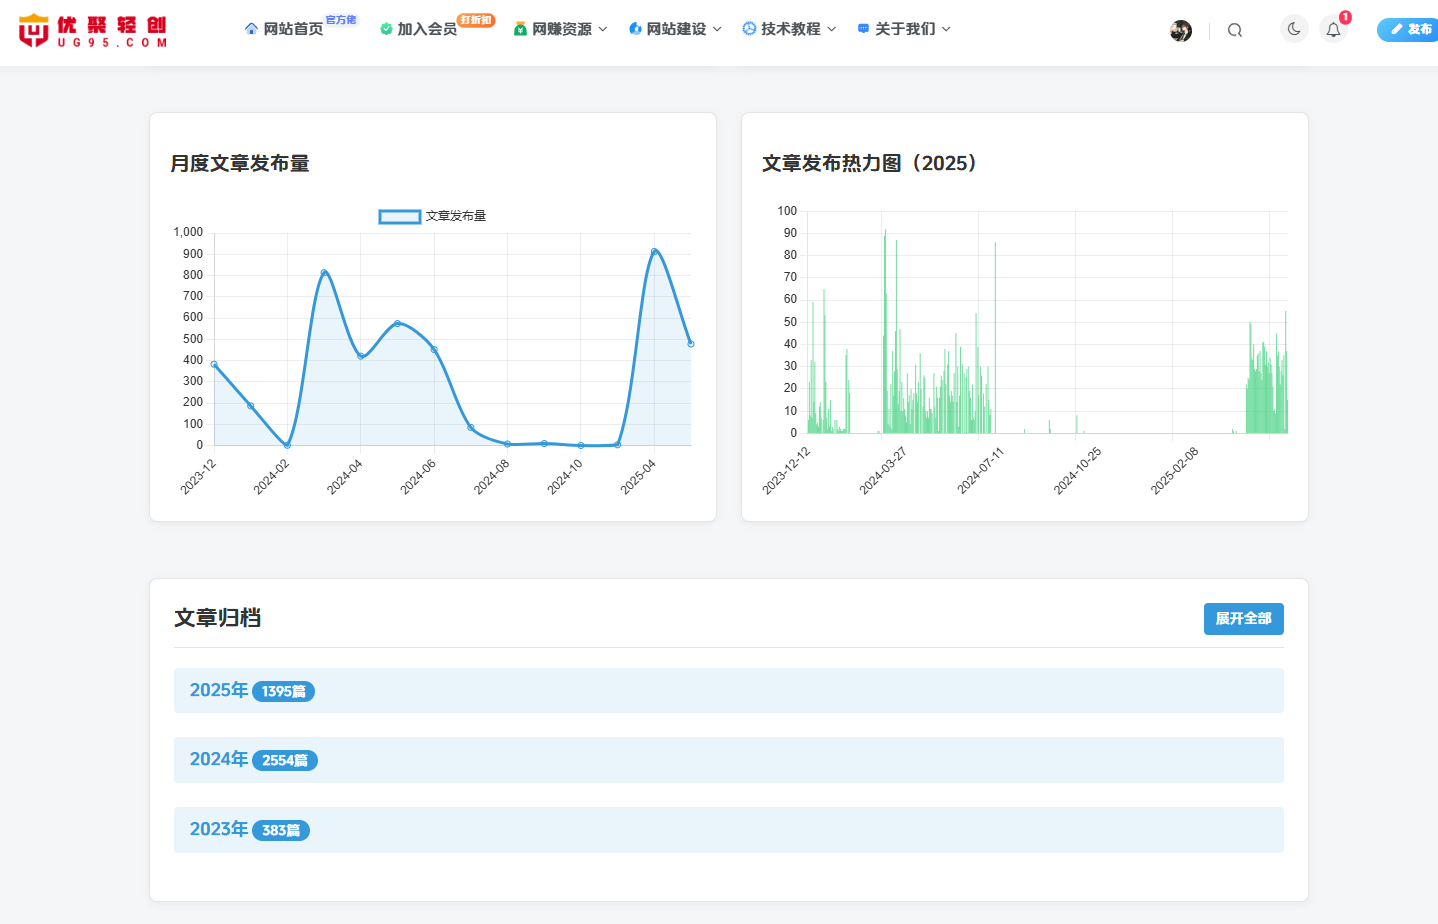Open the notification bell
1438x924 pixels.
[x=1333, y=30]
